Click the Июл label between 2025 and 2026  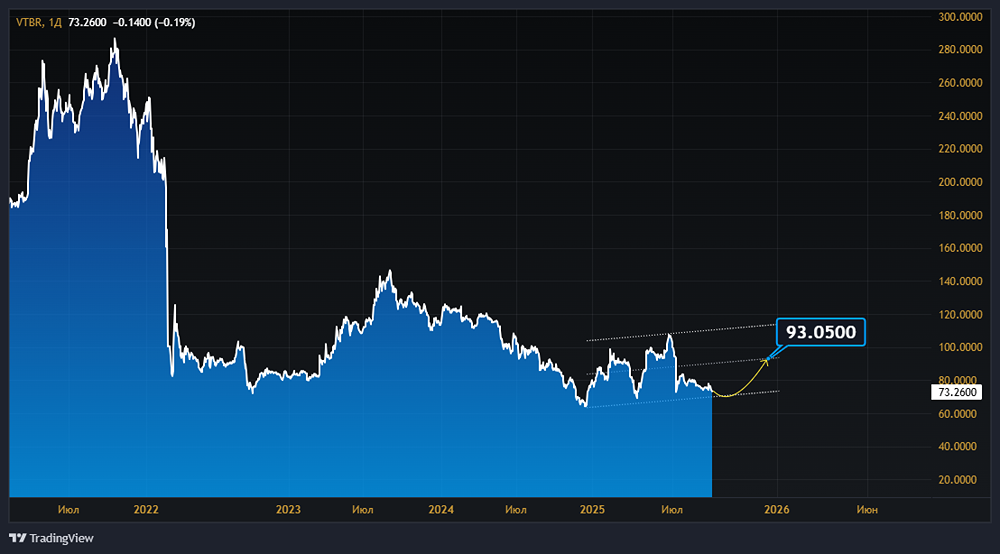pos(672,509)
